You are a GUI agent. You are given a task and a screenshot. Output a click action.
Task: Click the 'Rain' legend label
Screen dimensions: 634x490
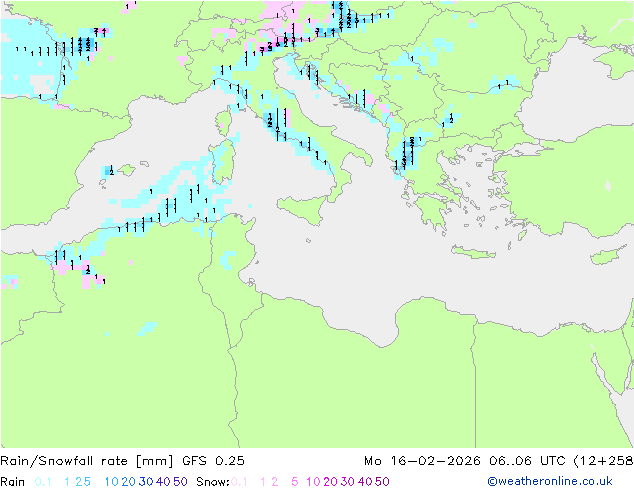point(13,482)
